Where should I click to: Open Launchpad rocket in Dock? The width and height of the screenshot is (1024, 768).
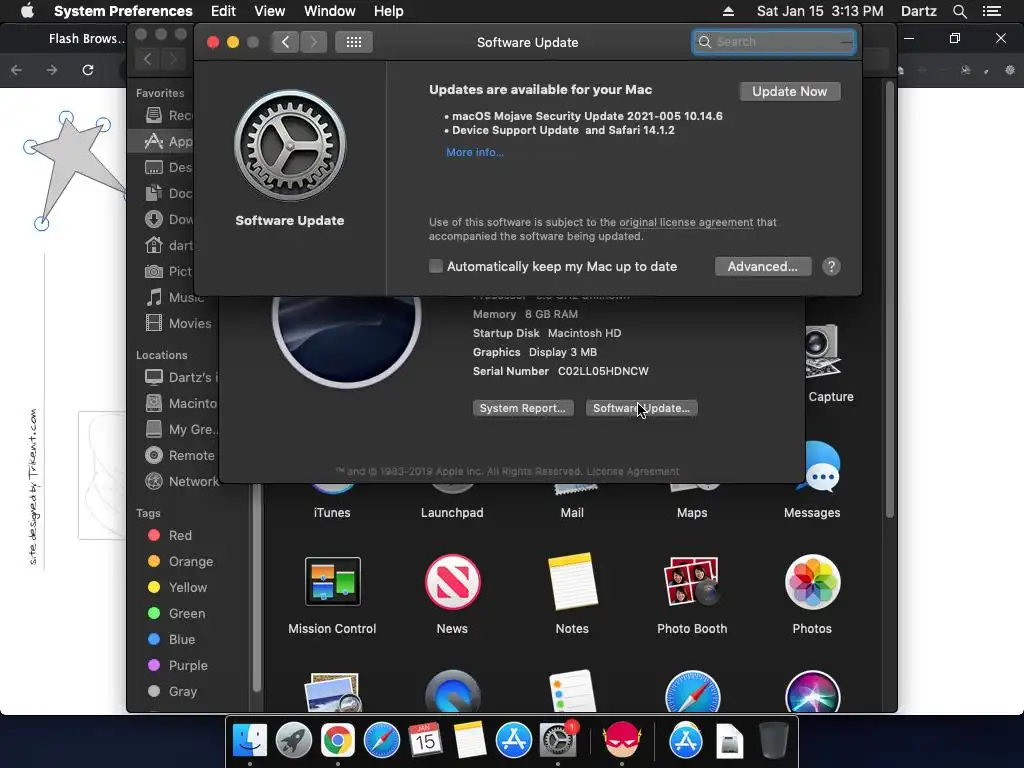293,741
